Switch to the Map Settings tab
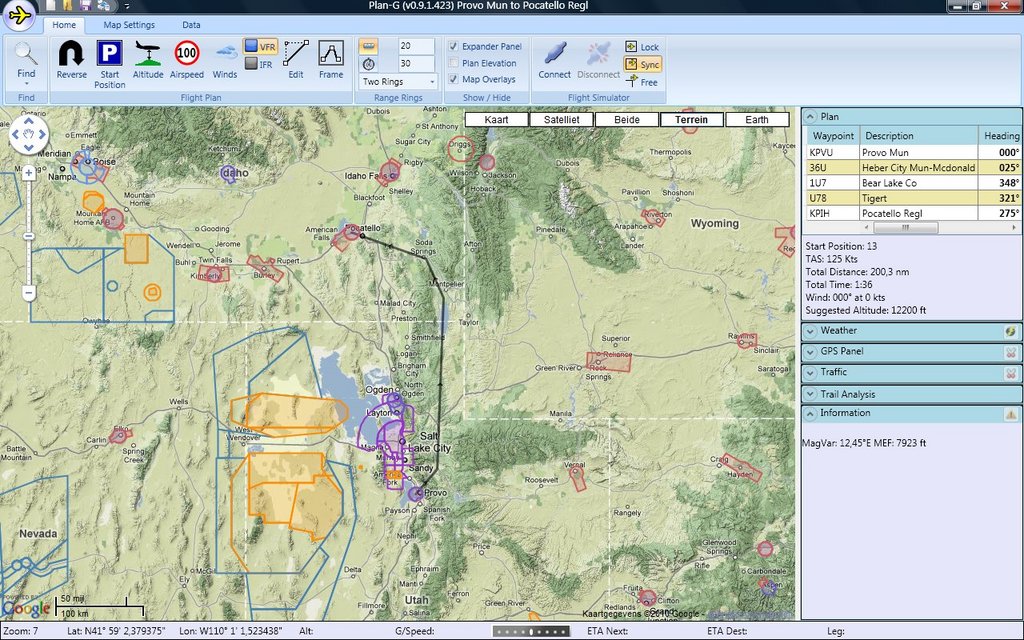1024x640 pixels. [129, 25]
